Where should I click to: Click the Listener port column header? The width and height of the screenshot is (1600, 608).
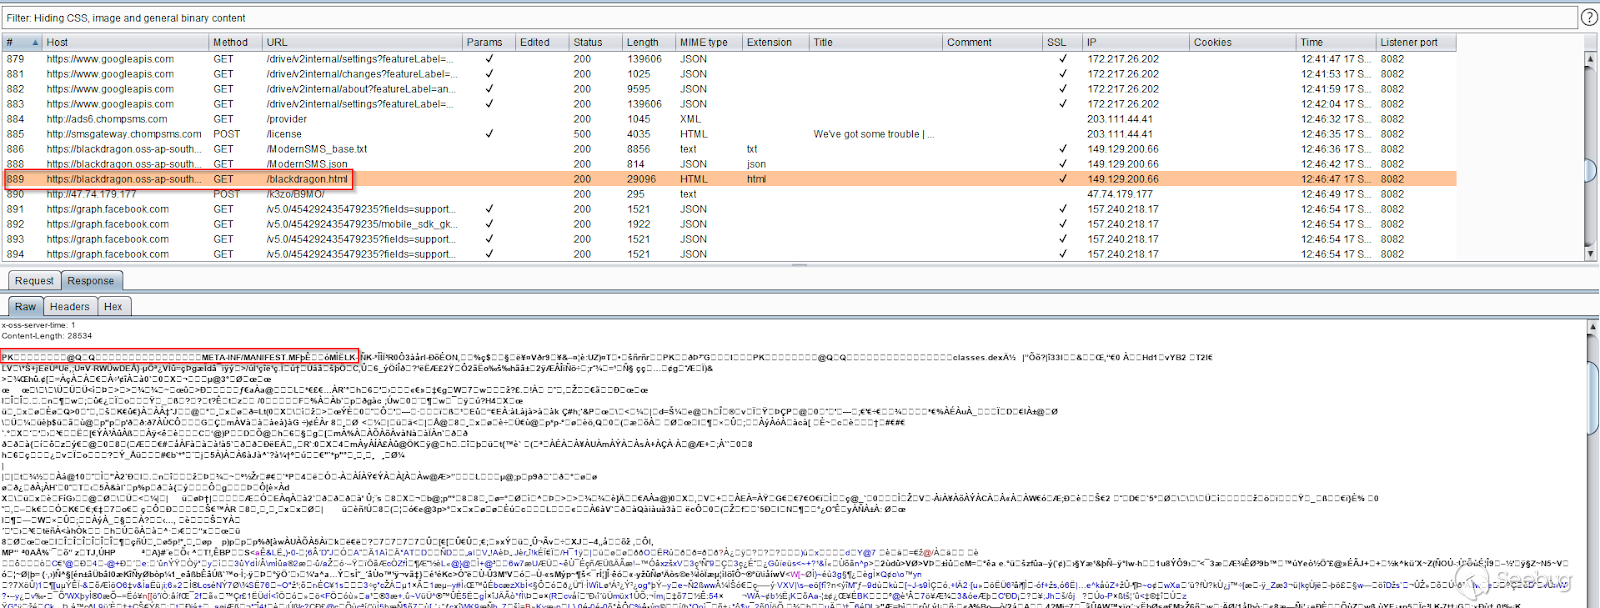[1409, 42]
